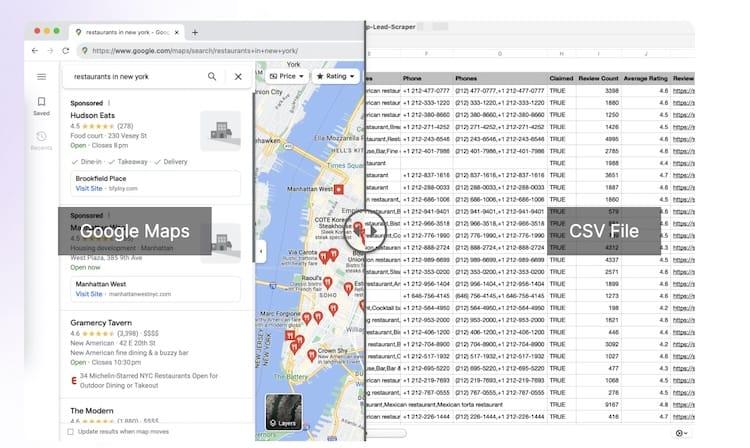750x448 pixels.
Task: Click the Raoul's restaurant map pin
Action: click(328, 283)
